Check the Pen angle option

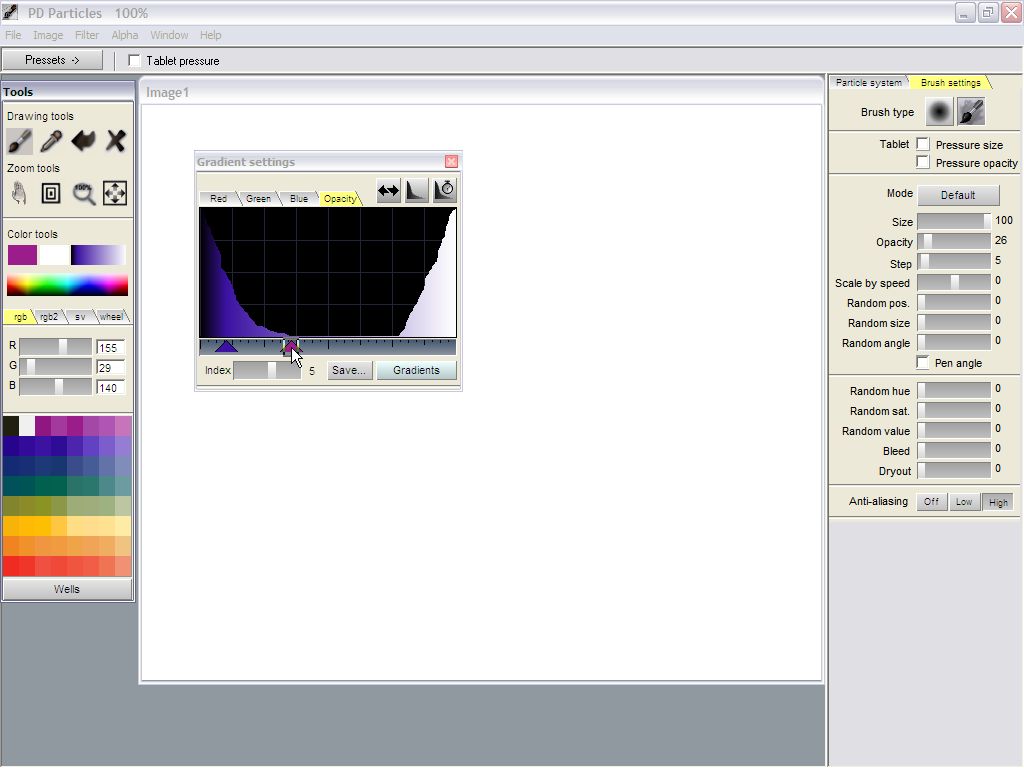tap(923, 363)
